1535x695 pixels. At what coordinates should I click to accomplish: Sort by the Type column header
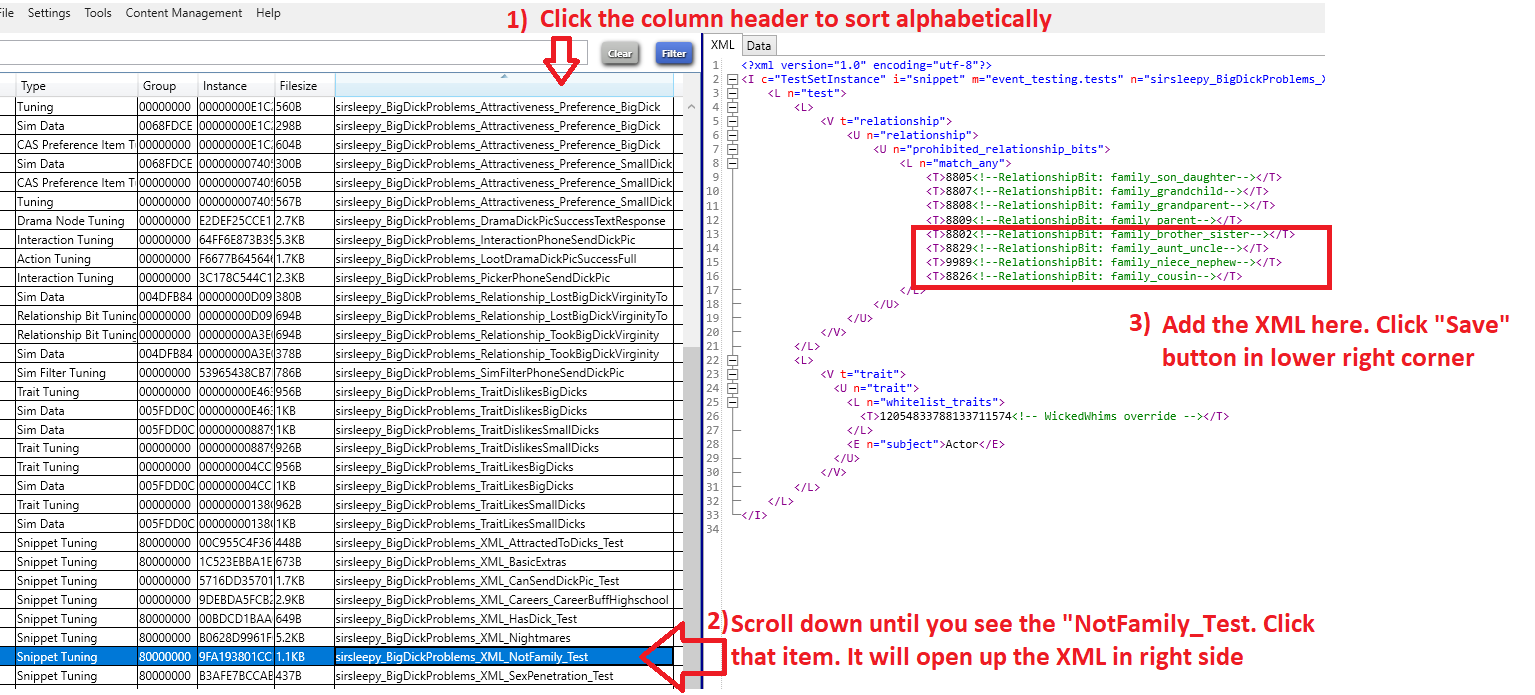(x=76, y=86)
